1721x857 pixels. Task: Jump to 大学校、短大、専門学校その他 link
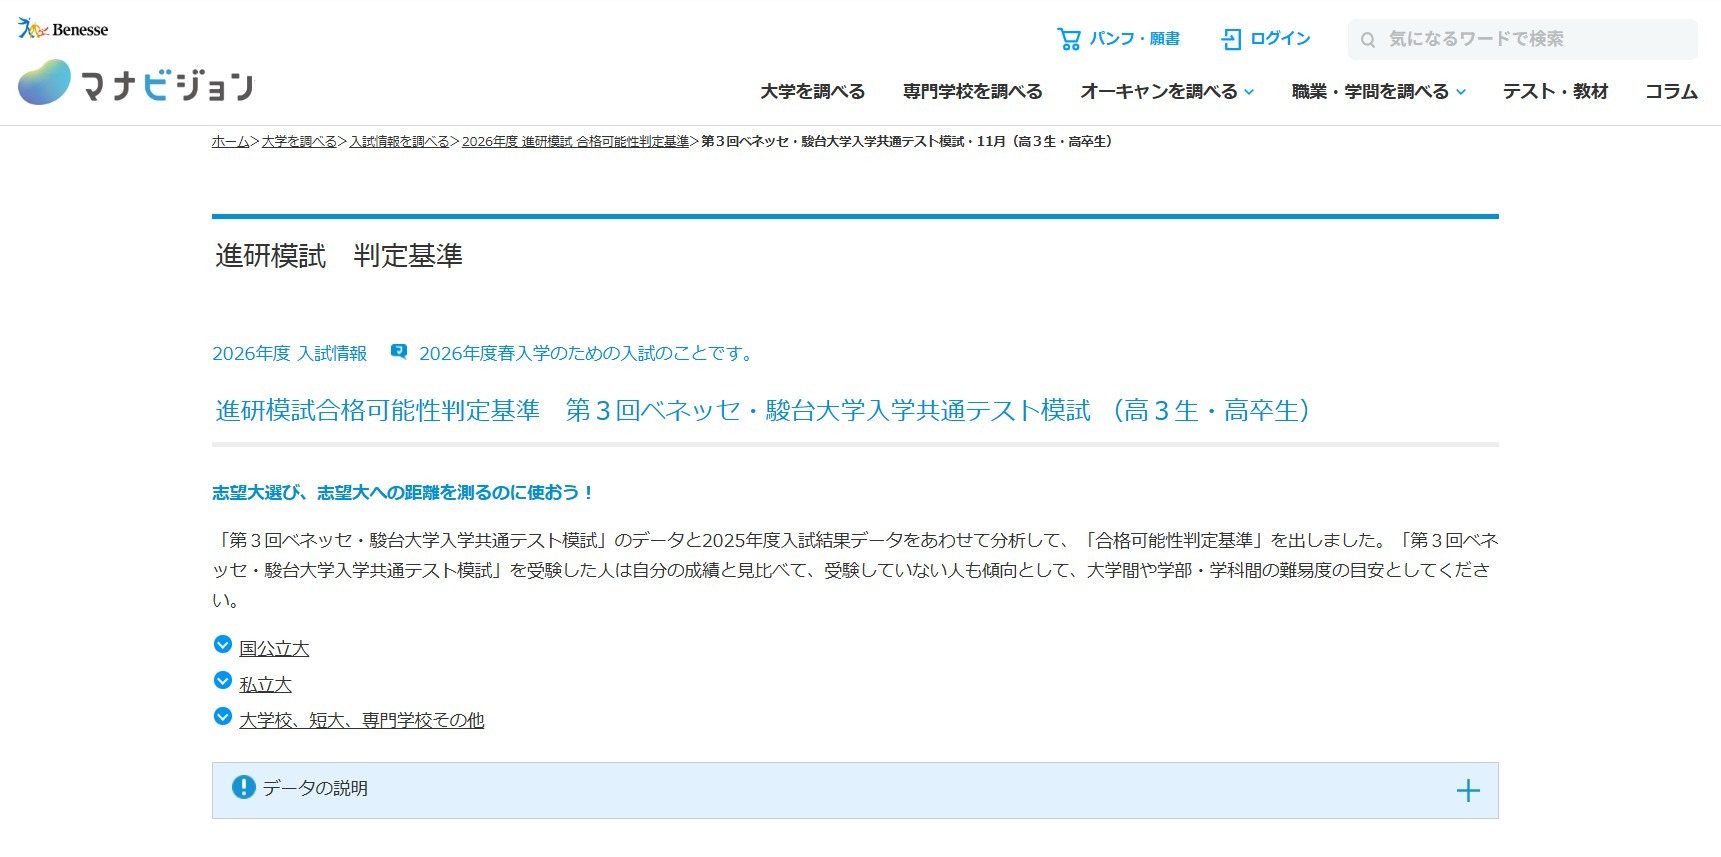pos(361,720)
